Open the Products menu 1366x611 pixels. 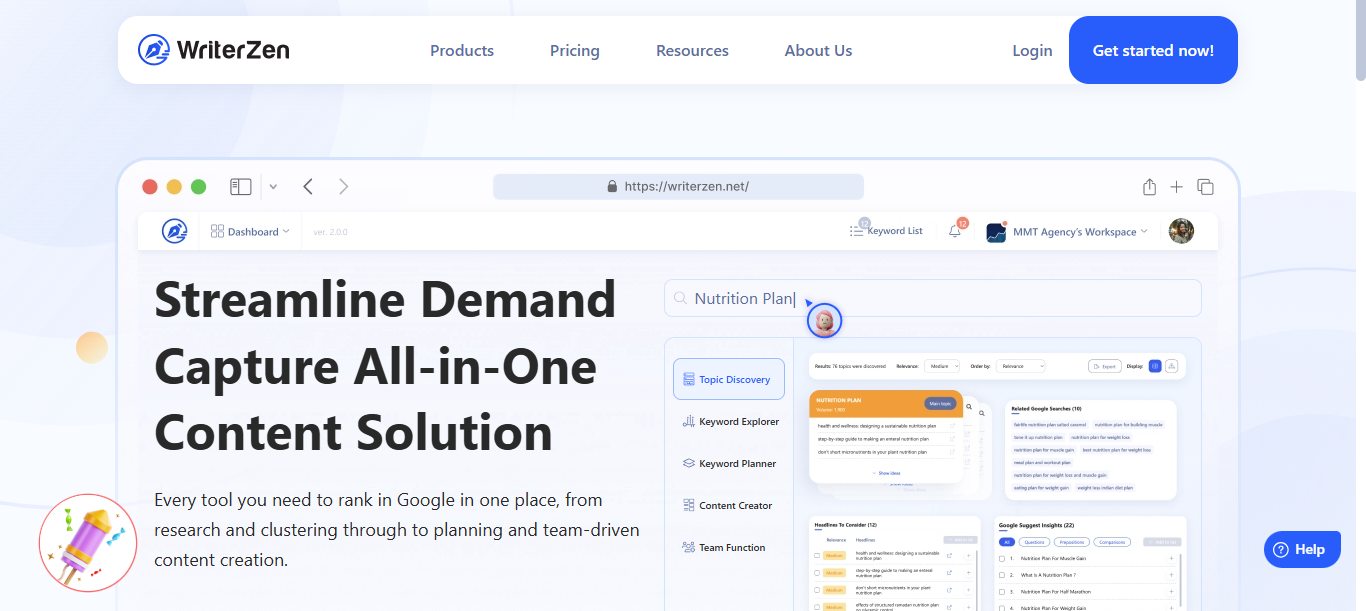pyautogui.click(x=462, y=50)
